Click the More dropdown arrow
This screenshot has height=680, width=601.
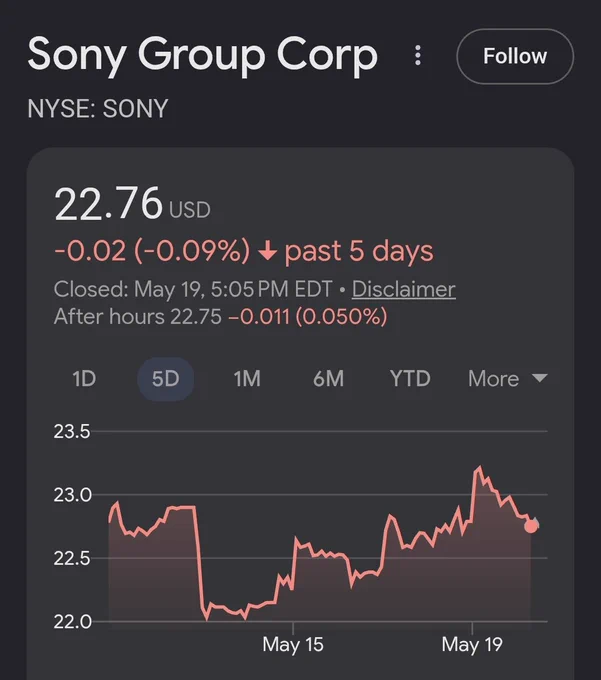point(539,378)
